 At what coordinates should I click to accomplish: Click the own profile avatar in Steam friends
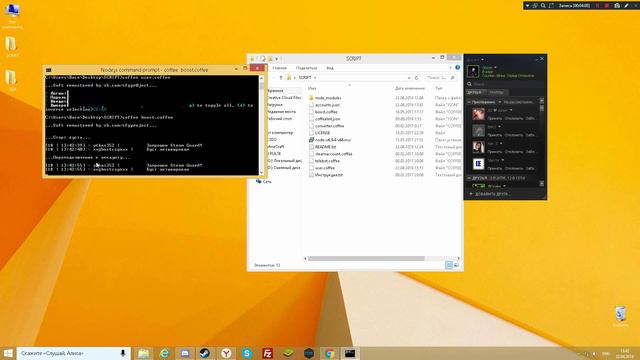click(x=473, y=71)
